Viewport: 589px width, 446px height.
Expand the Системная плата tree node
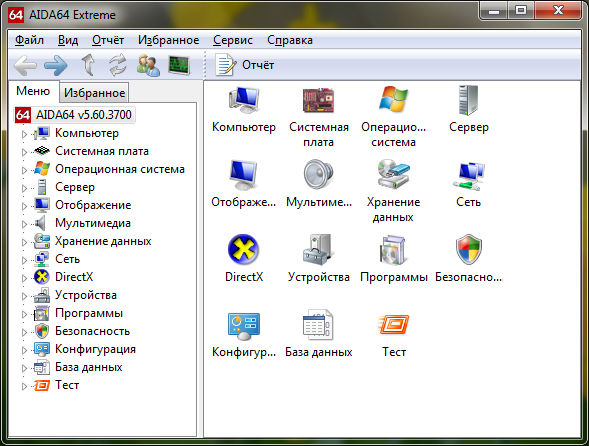pos(24,152)
